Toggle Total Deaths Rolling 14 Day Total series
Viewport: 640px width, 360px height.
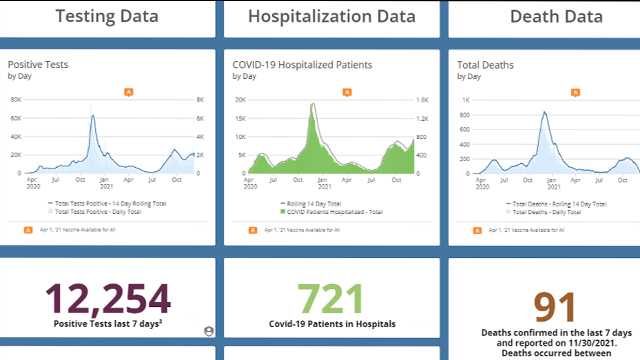(x=556, y=204)
